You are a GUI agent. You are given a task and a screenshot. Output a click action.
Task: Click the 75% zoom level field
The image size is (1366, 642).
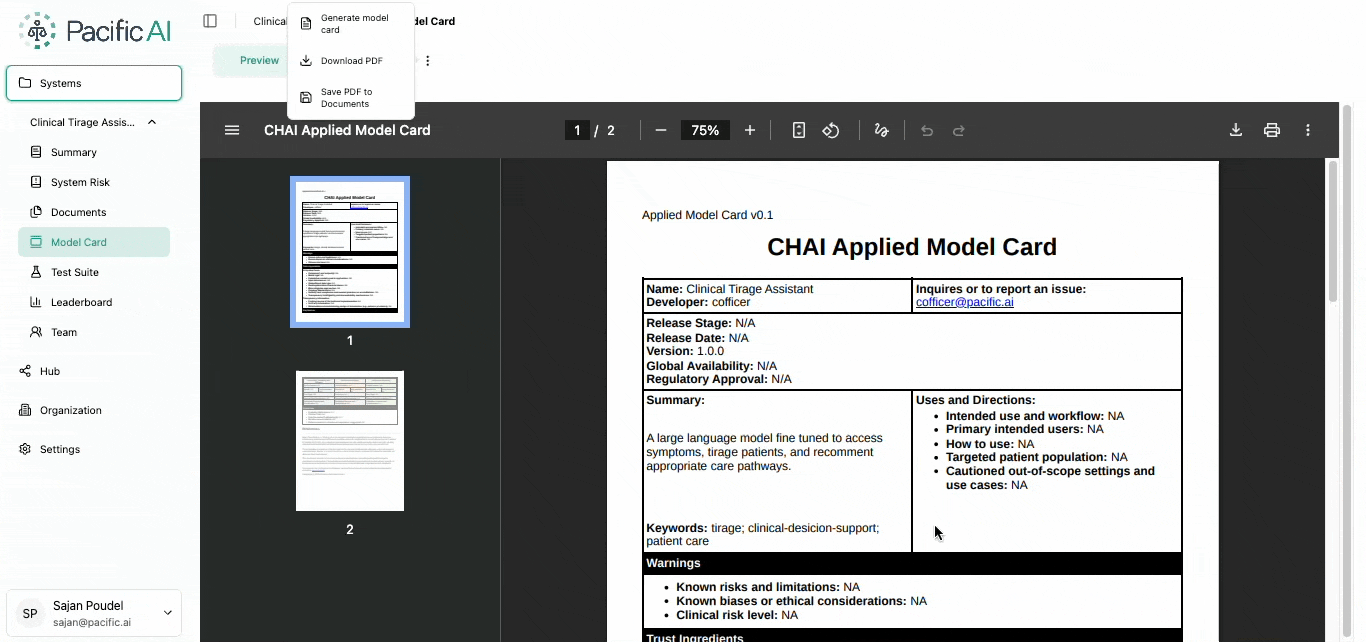point(705,130)
